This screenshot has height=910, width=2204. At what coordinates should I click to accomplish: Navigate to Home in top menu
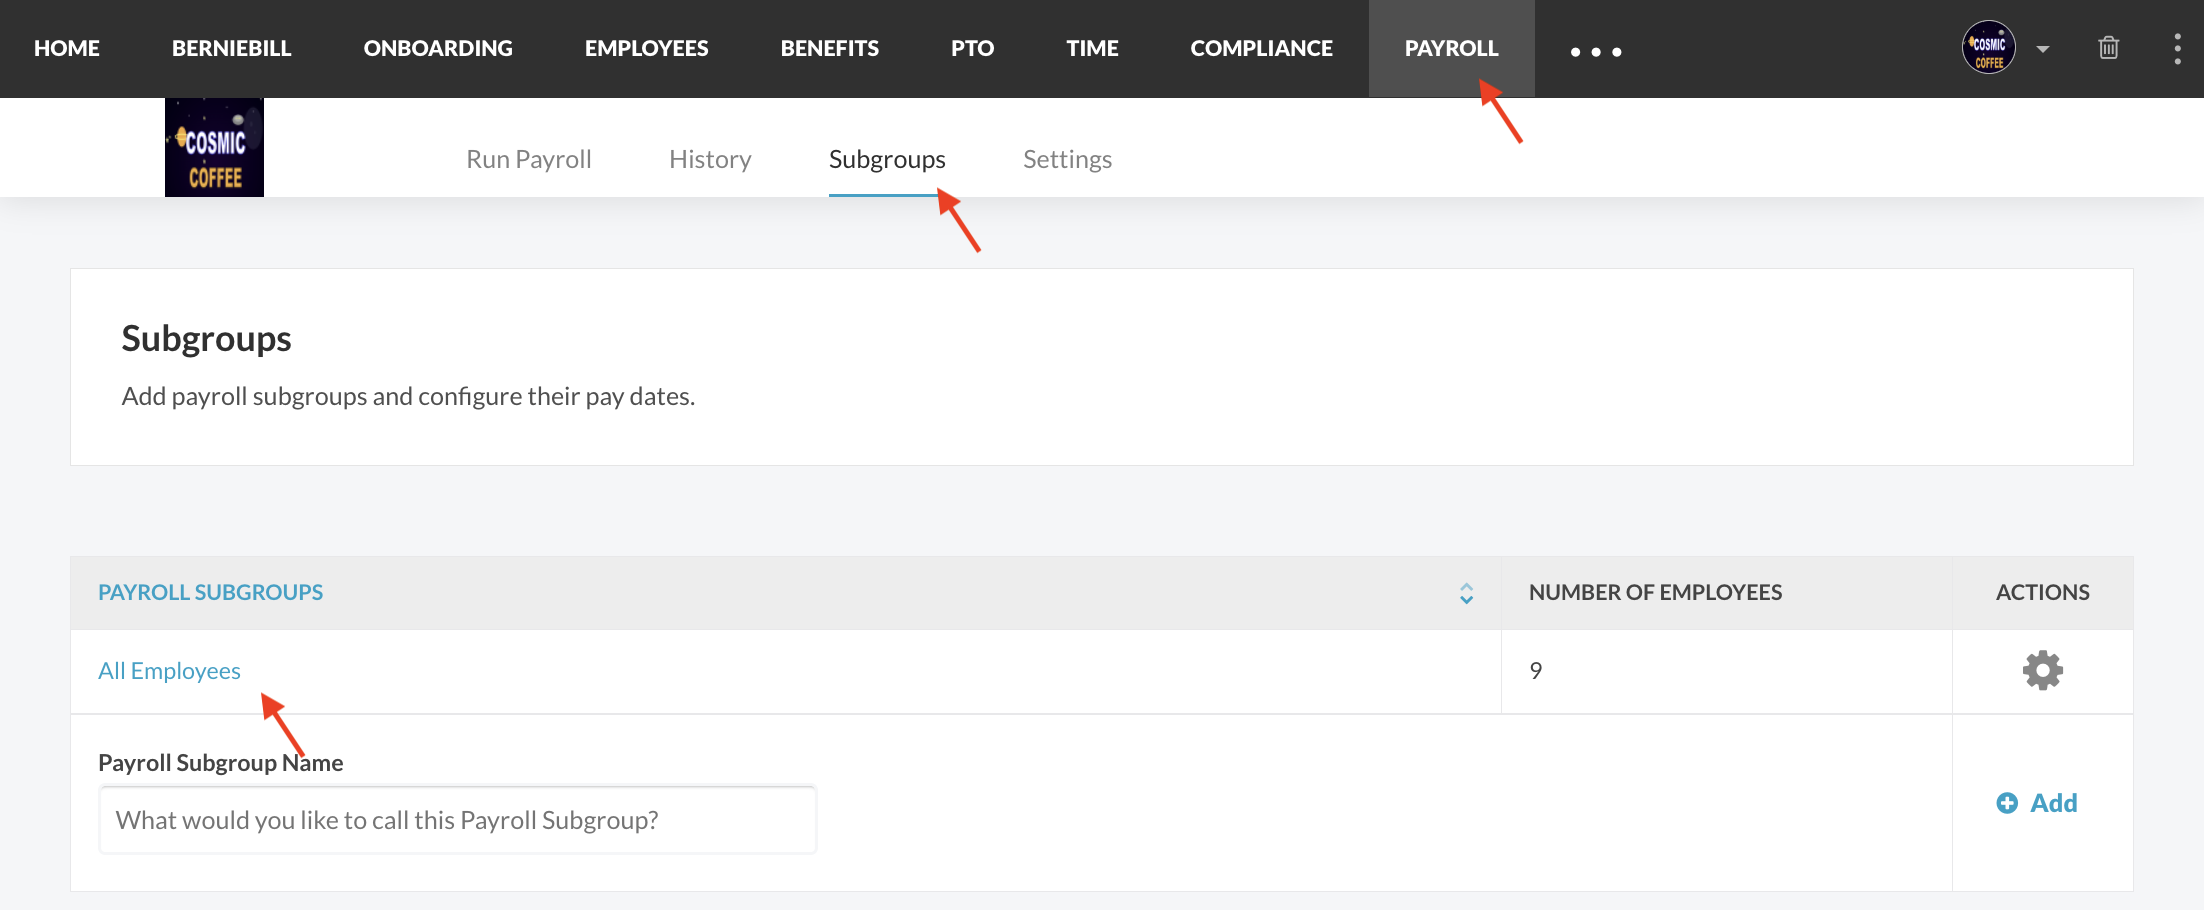[x=67, y=48]
